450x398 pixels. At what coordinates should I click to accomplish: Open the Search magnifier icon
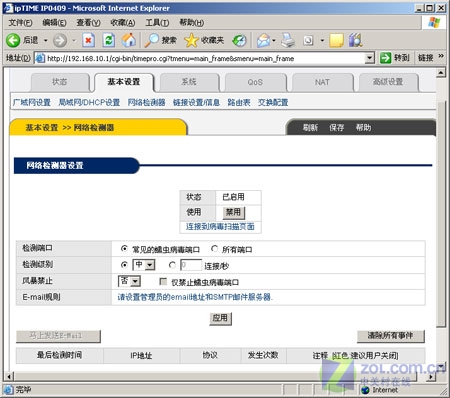point(152,40)
